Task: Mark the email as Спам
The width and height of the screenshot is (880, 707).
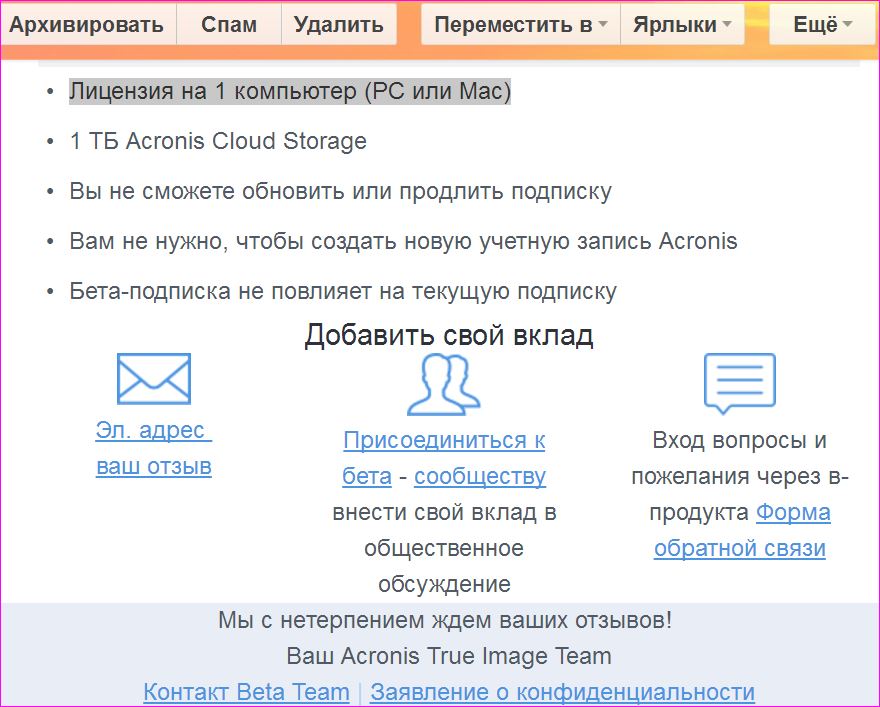Action: coord(228,25)
